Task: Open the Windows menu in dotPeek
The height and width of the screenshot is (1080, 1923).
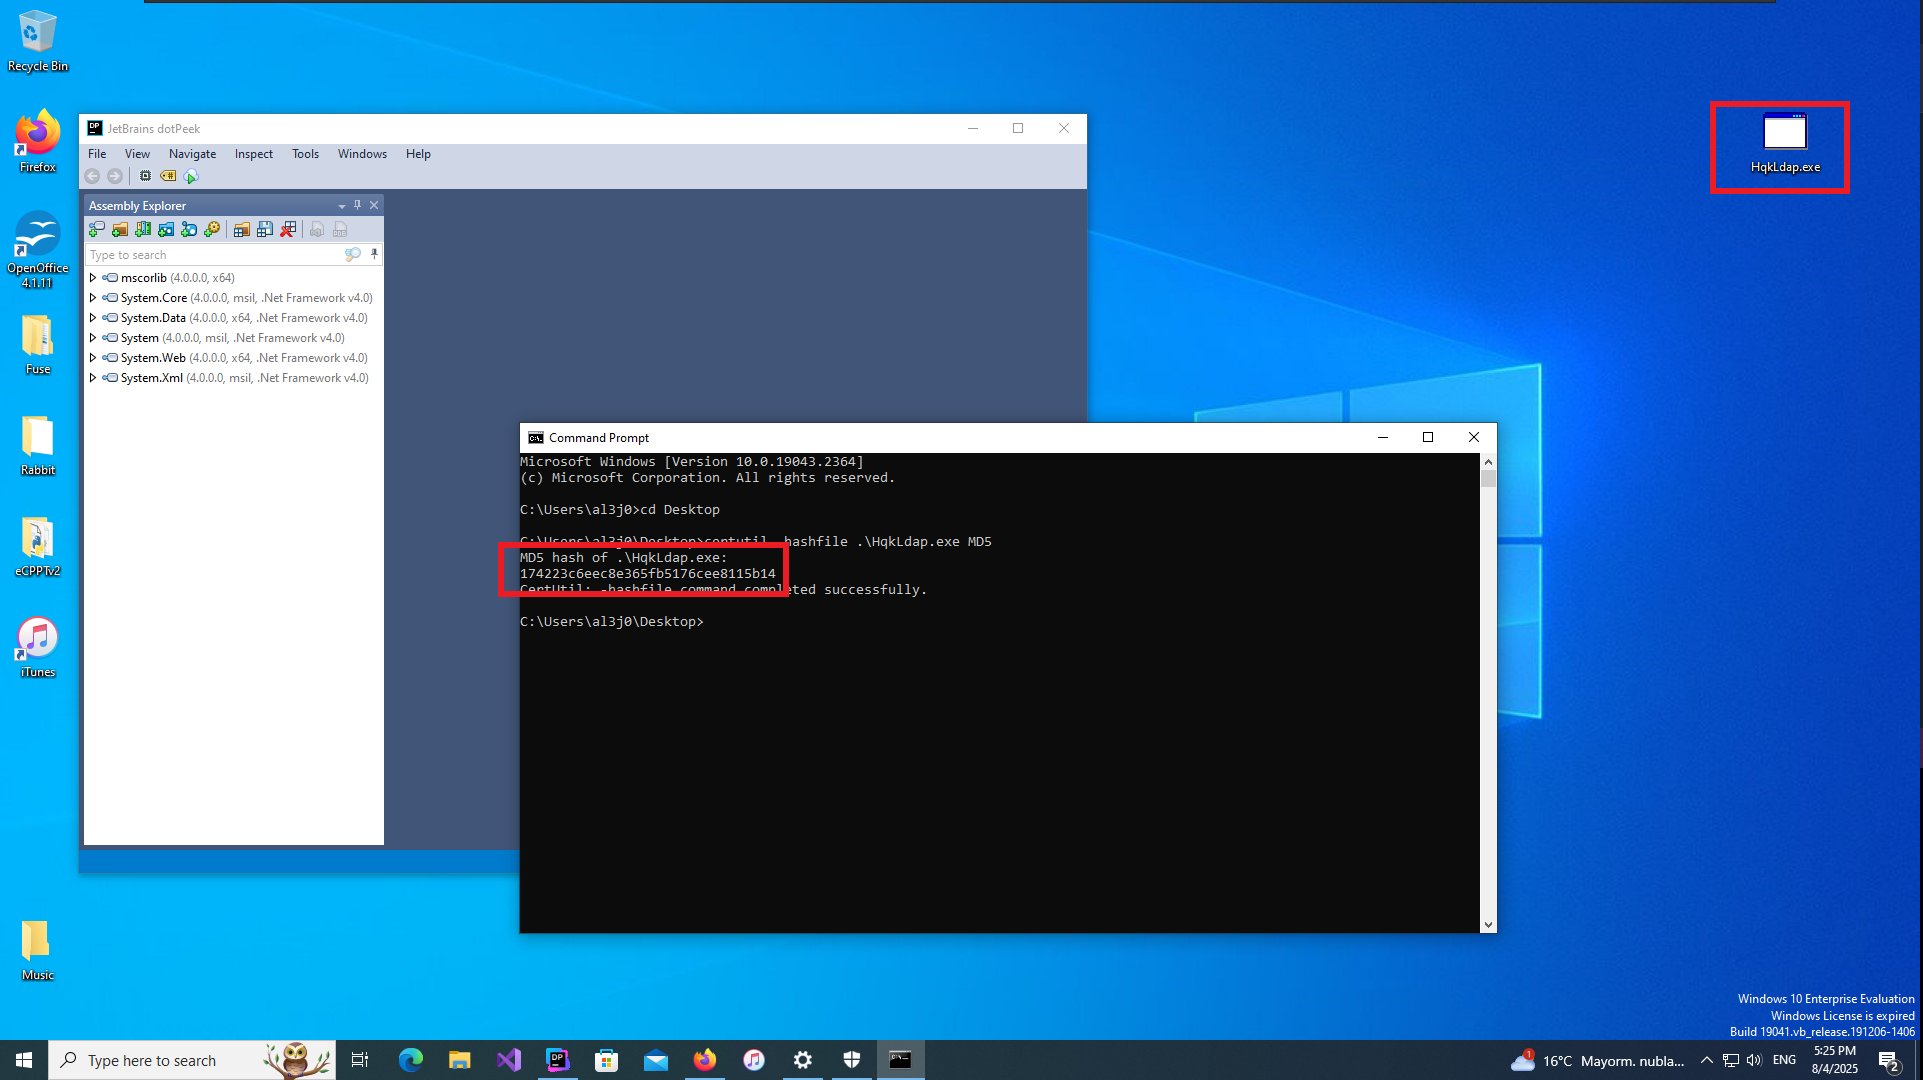Action: coord(362,154)
